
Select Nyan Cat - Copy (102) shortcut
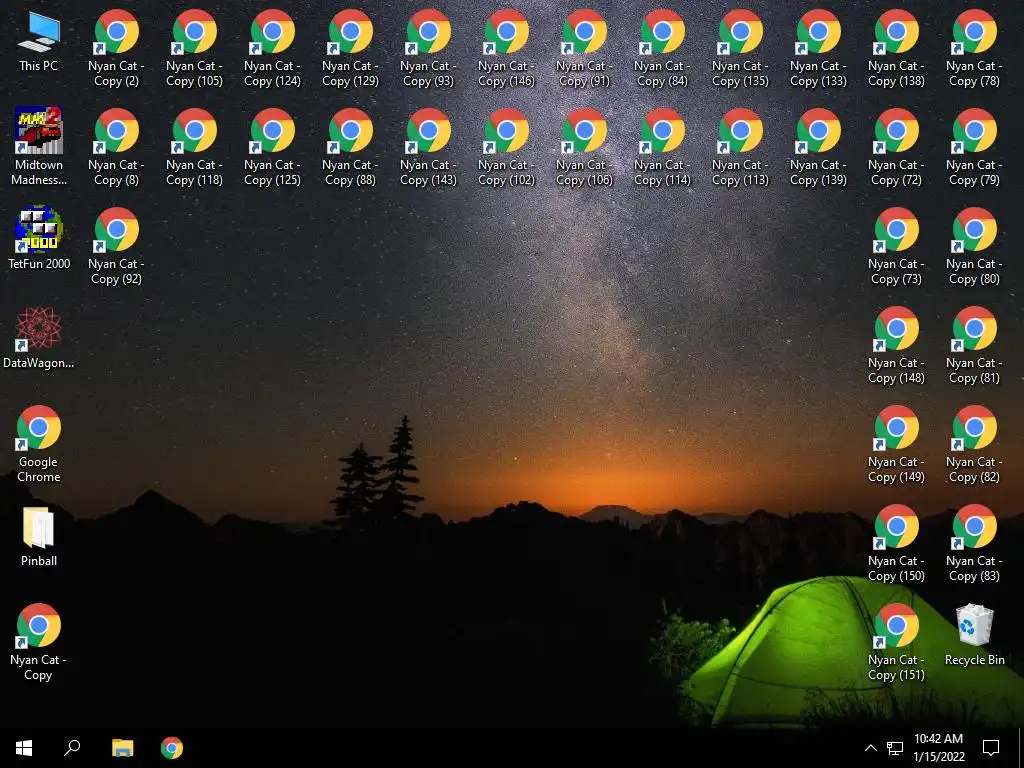[506, 148]
